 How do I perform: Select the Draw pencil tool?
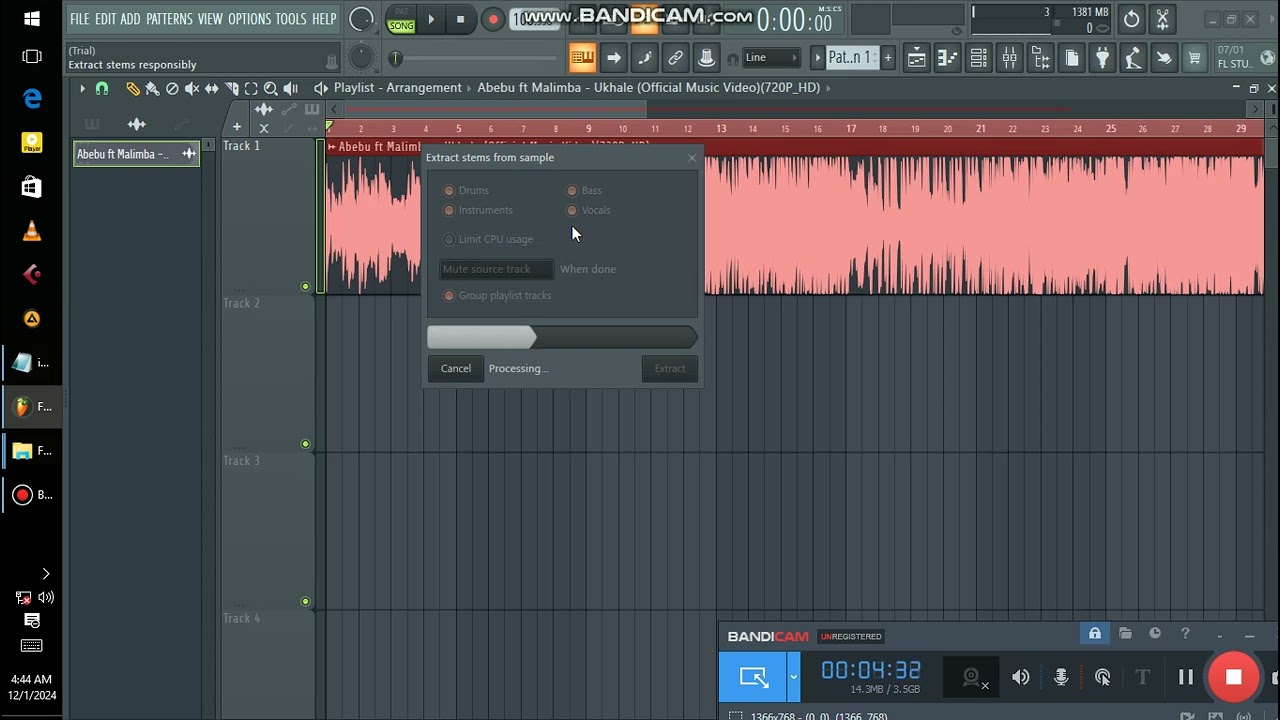click(132, 88)
